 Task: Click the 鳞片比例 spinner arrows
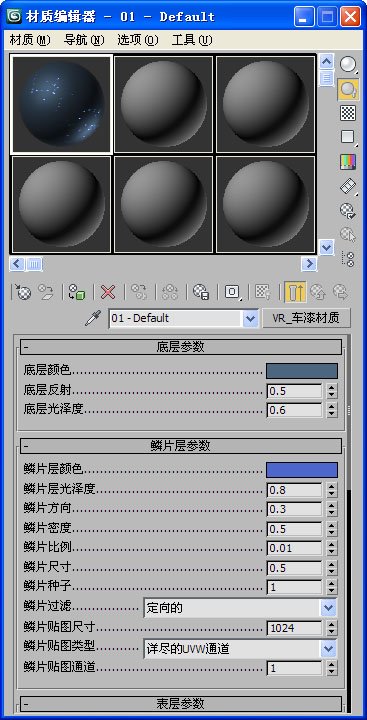[332, 548]
